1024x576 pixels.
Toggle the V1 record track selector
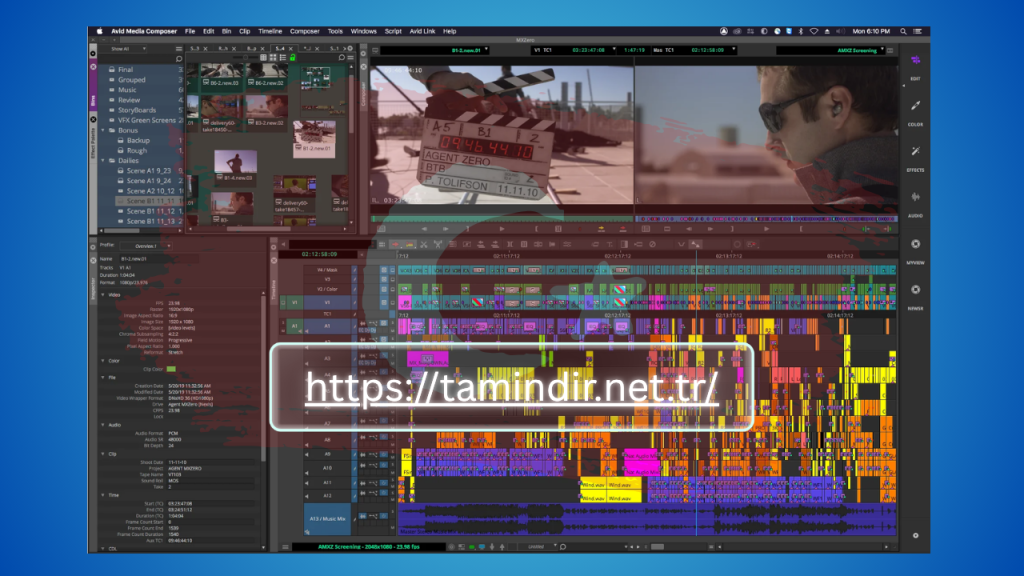pyautogui.click(x=327, y=302)
